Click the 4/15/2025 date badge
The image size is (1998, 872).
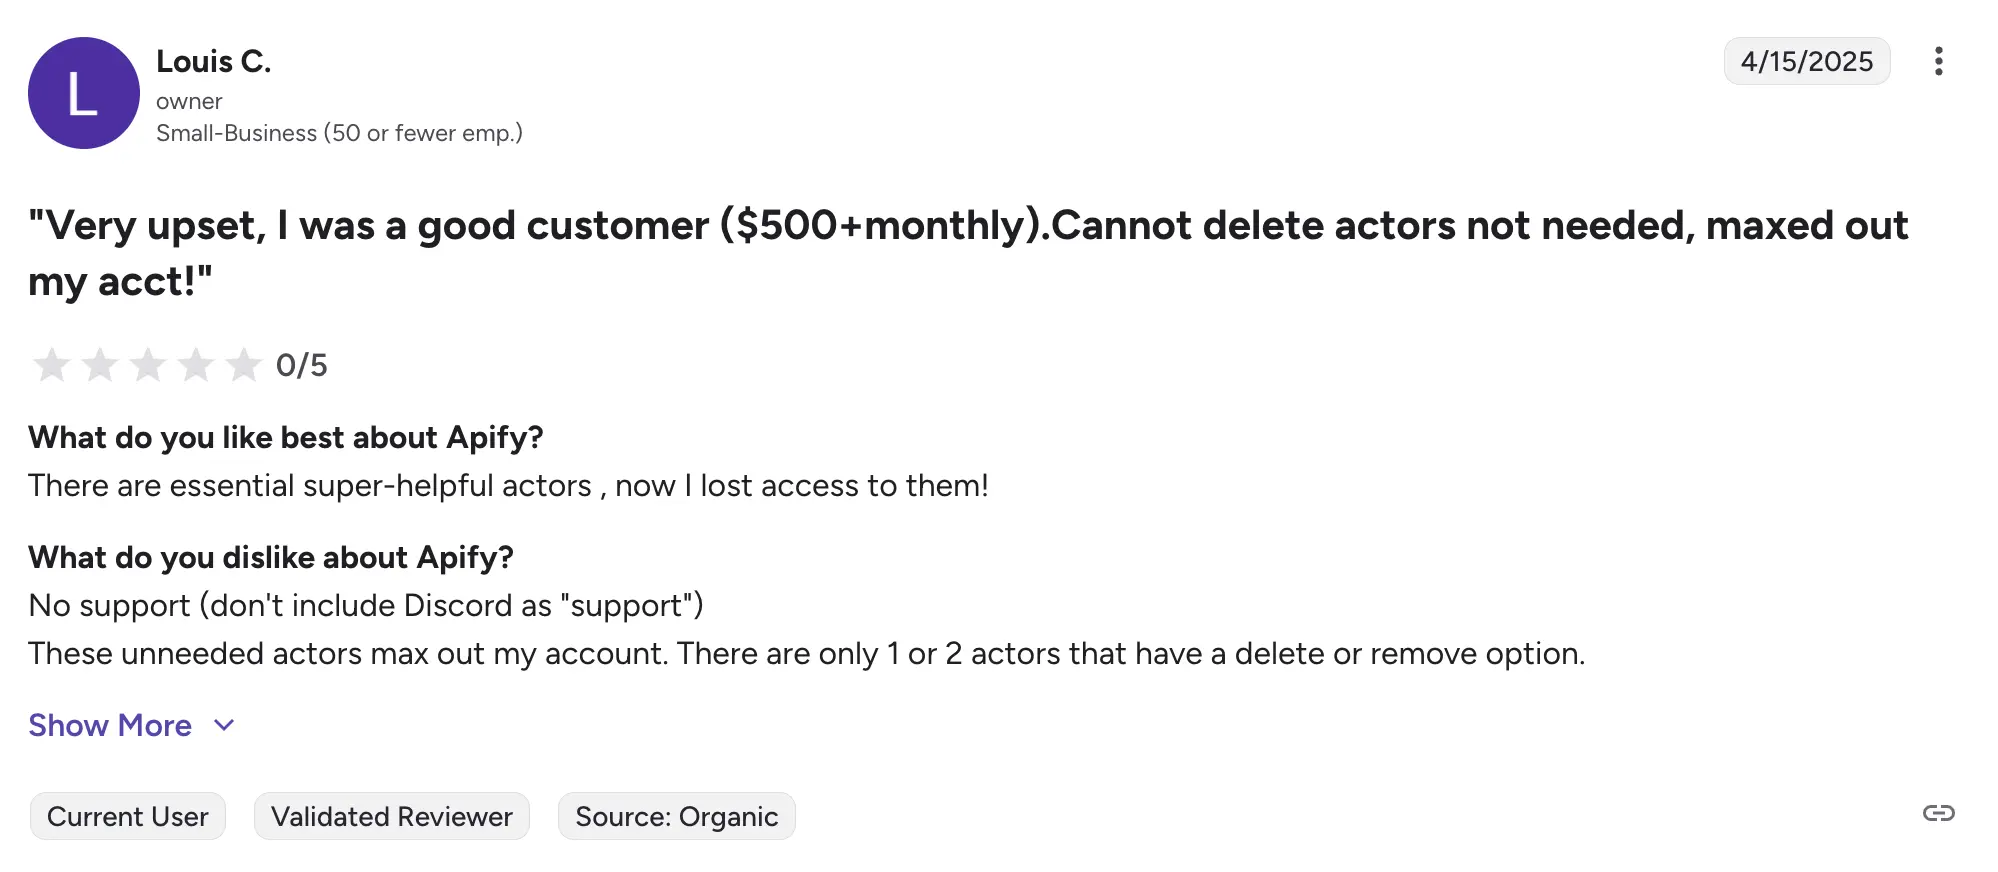(1806, 61)
